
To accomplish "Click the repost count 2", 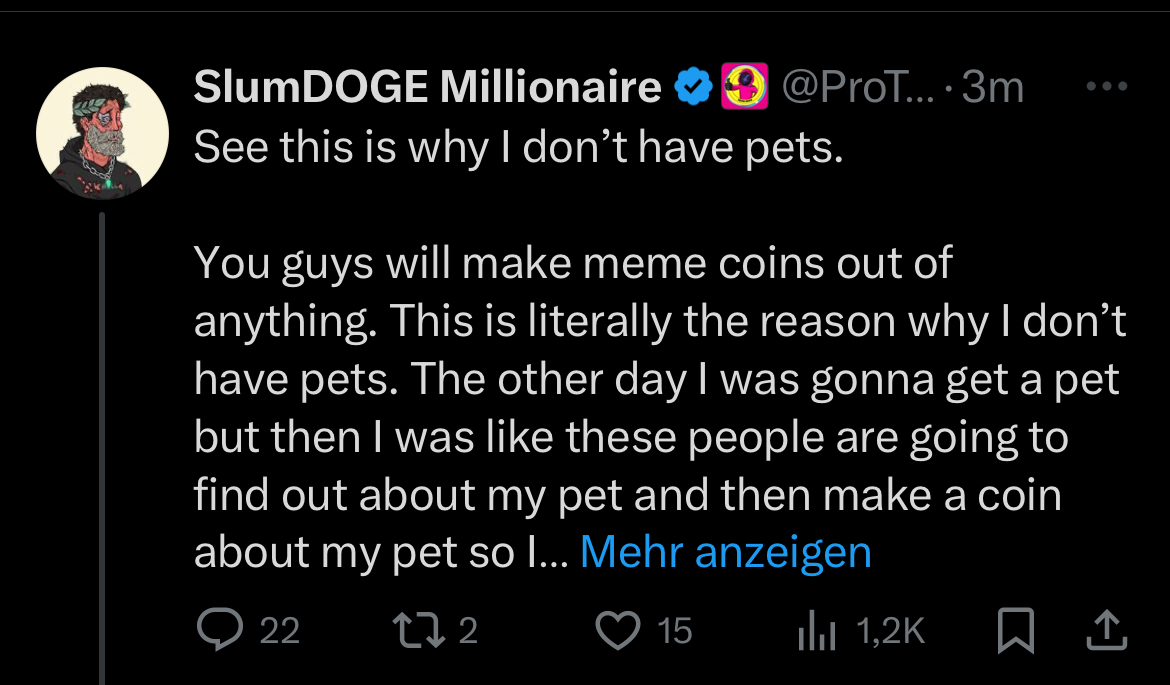I will point(468,631).
